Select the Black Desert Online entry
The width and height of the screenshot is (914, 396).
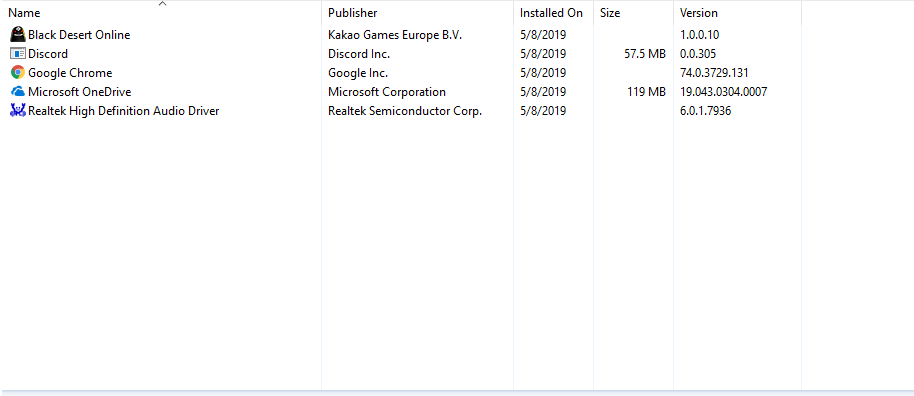79,35
